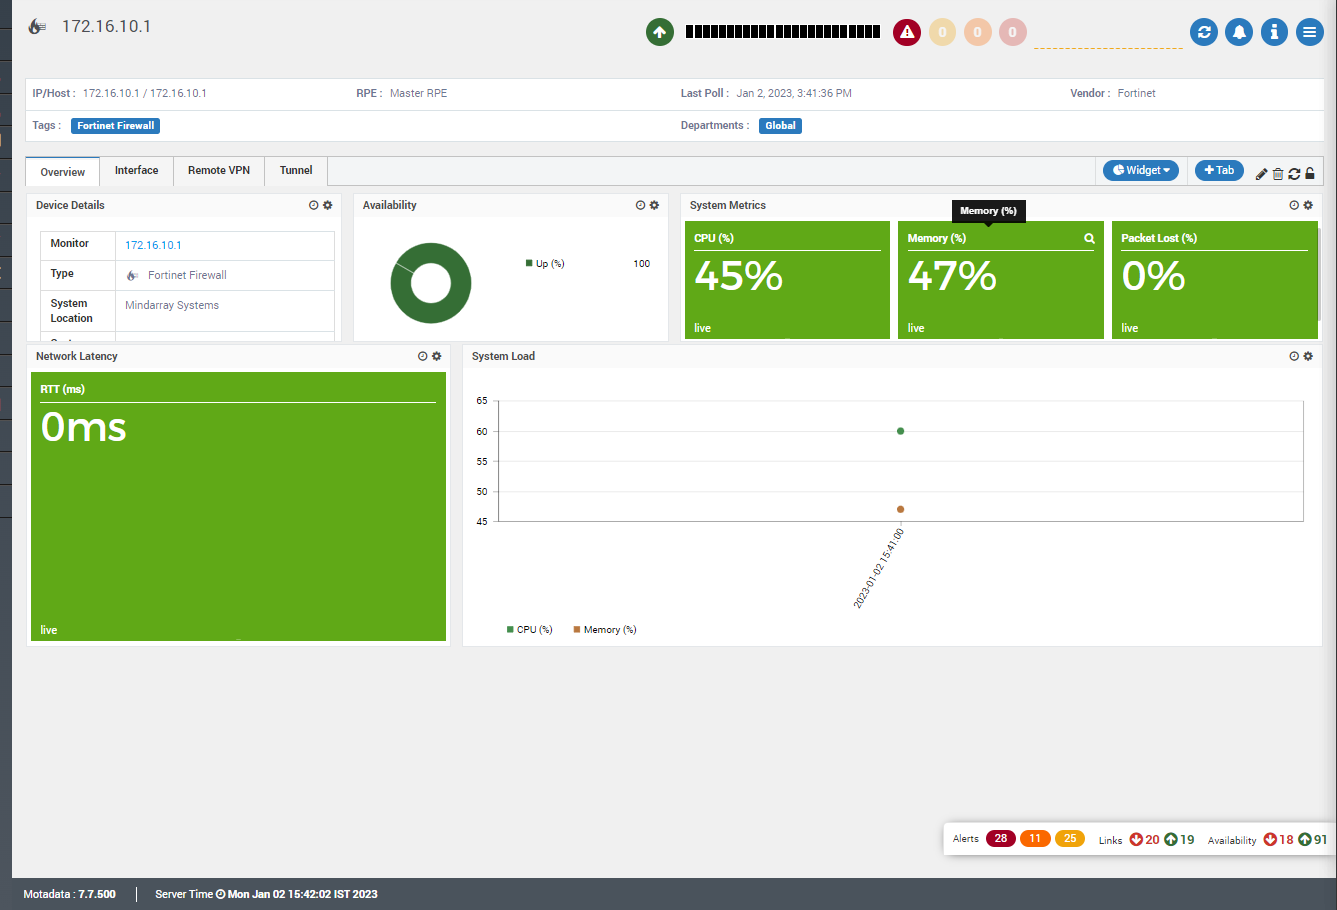Open the device info icon
The image size is (1337, 910).
tap(1274, 32)
